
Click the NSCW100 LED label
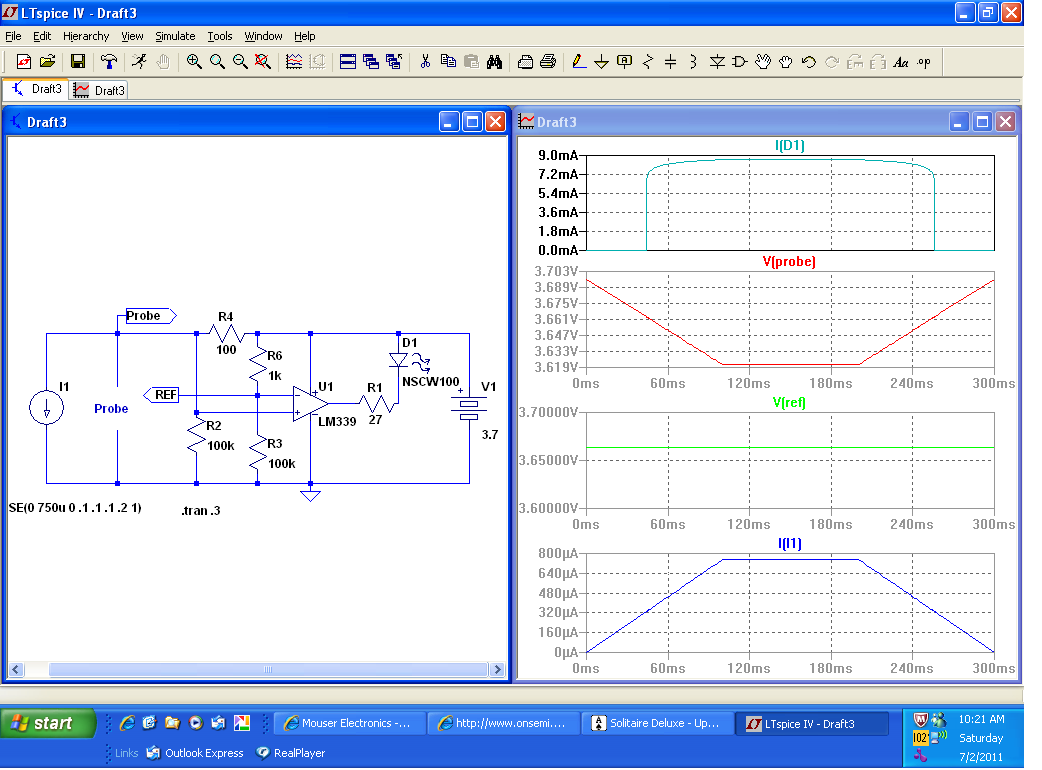pyautogui.click(x=431, y=381)
